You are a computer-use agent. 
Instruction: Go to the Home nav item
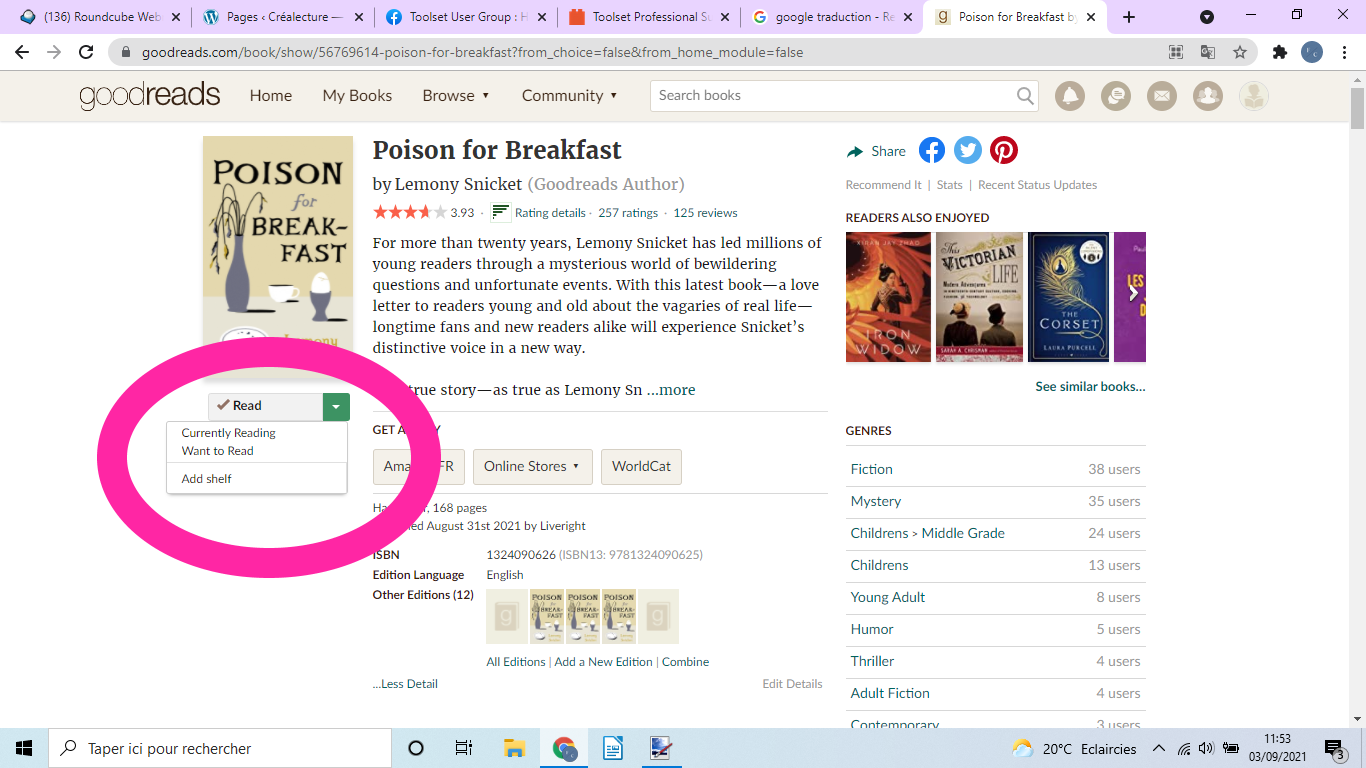click(271, 96)
